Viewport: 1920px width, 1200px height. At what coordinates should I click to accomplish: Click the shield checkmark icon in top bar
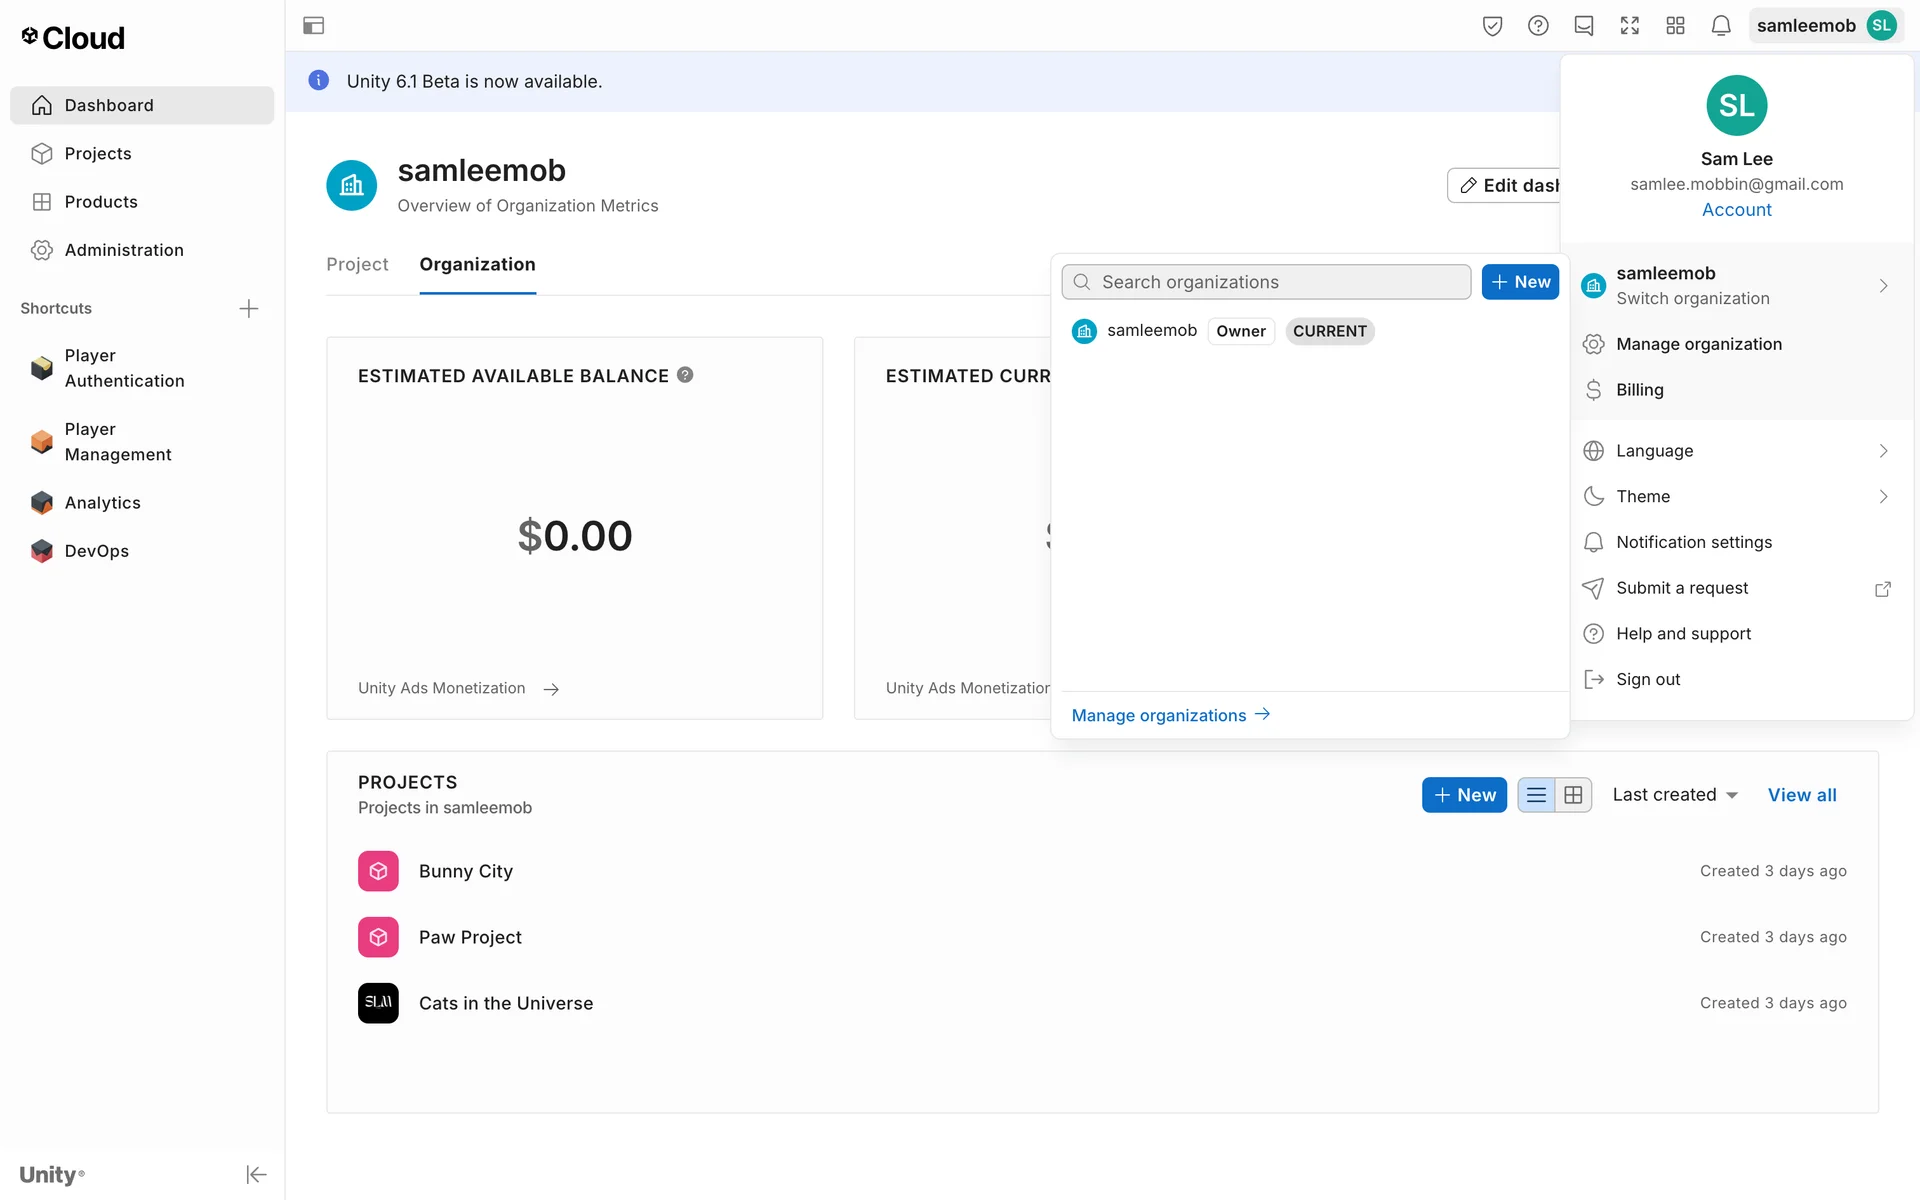click(1492, 26)
